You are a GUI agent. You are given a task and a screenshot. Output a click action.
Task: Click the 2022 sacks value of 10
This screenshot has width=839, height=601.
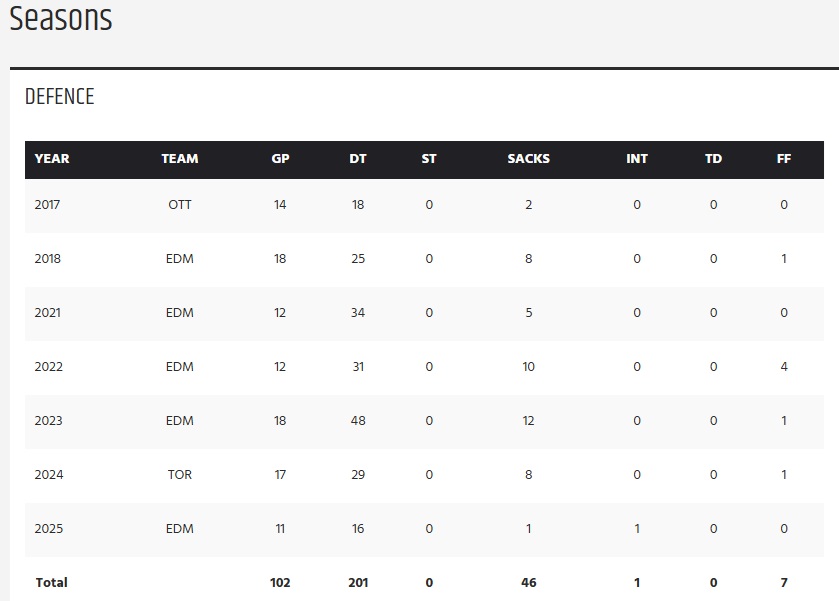pyautogui.click(x=528, y=367)
